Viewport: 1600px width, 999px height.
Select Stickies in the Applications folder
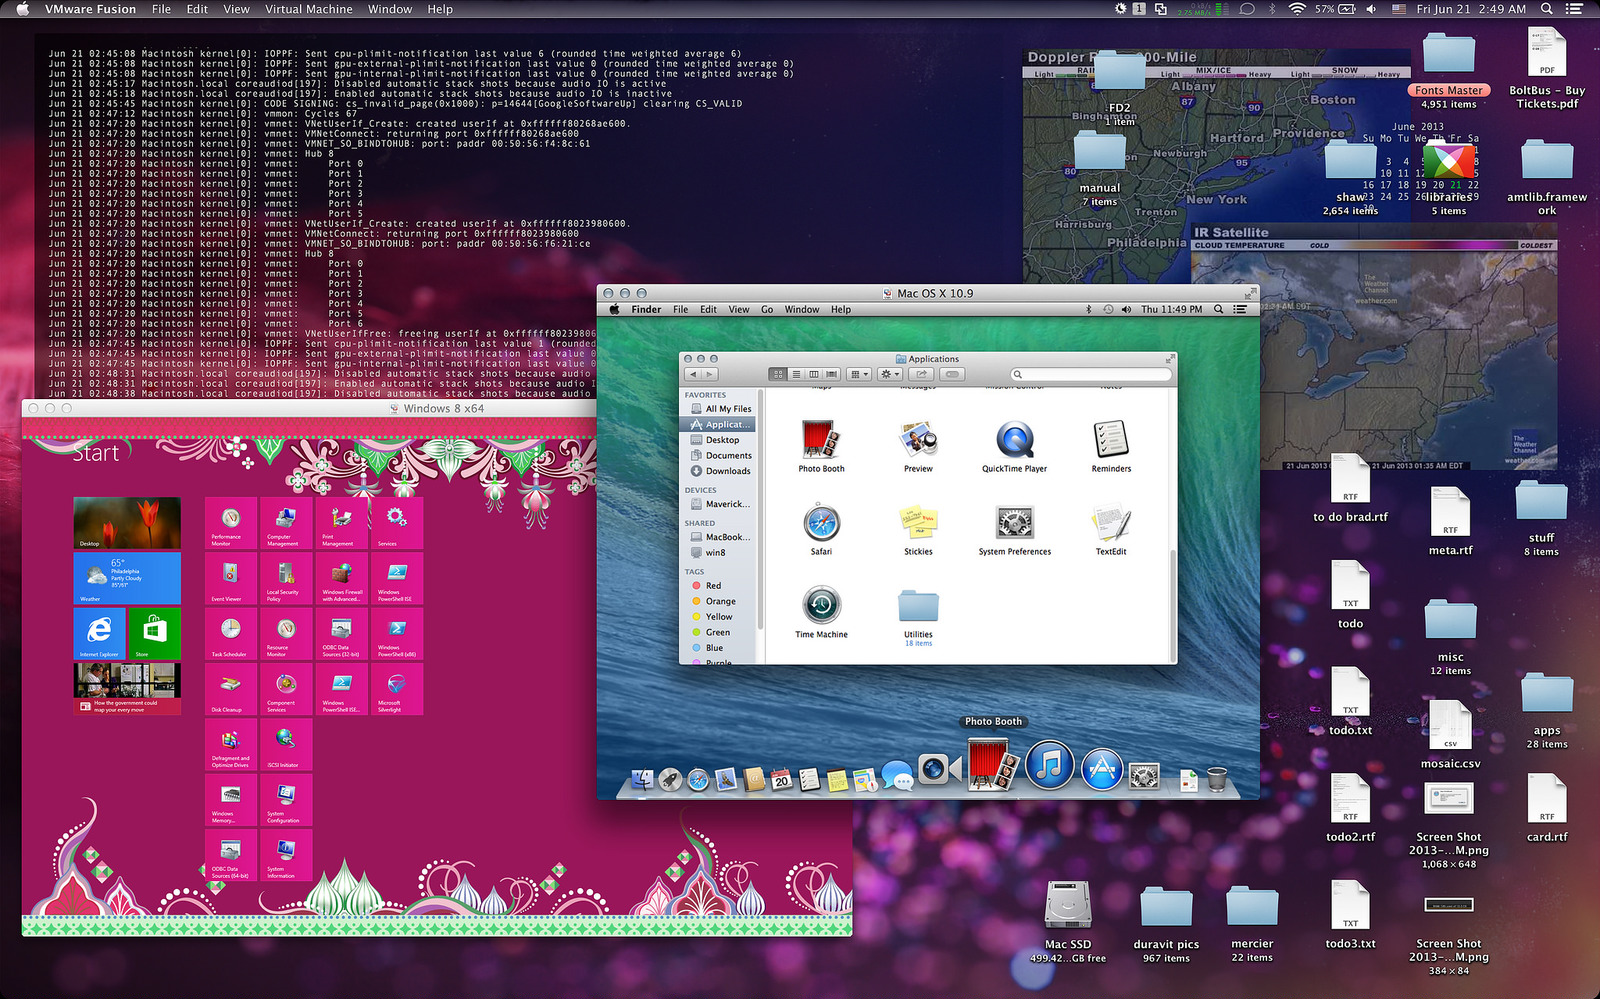pyautogui.click(x=918, y=529)
